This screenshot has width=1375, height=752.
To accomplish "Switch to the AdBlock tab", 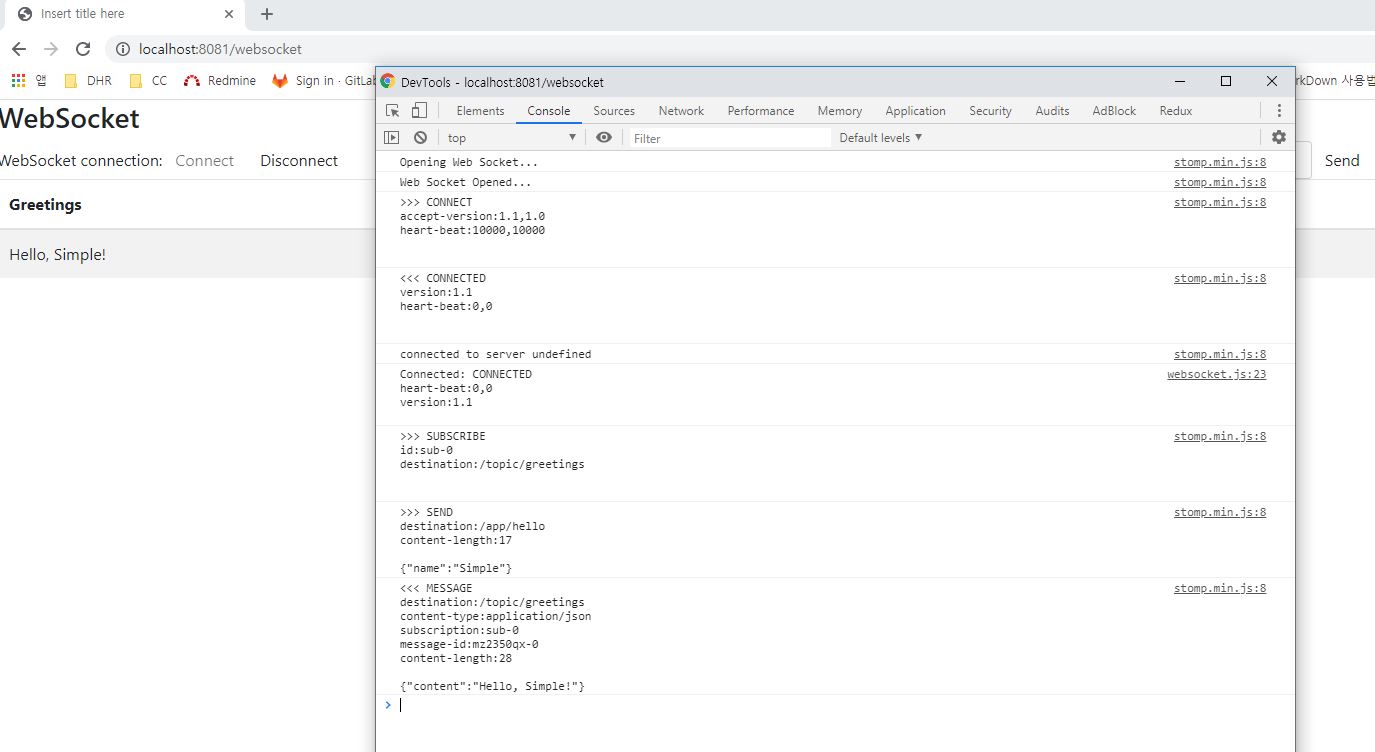I will tap(1114, 111).
